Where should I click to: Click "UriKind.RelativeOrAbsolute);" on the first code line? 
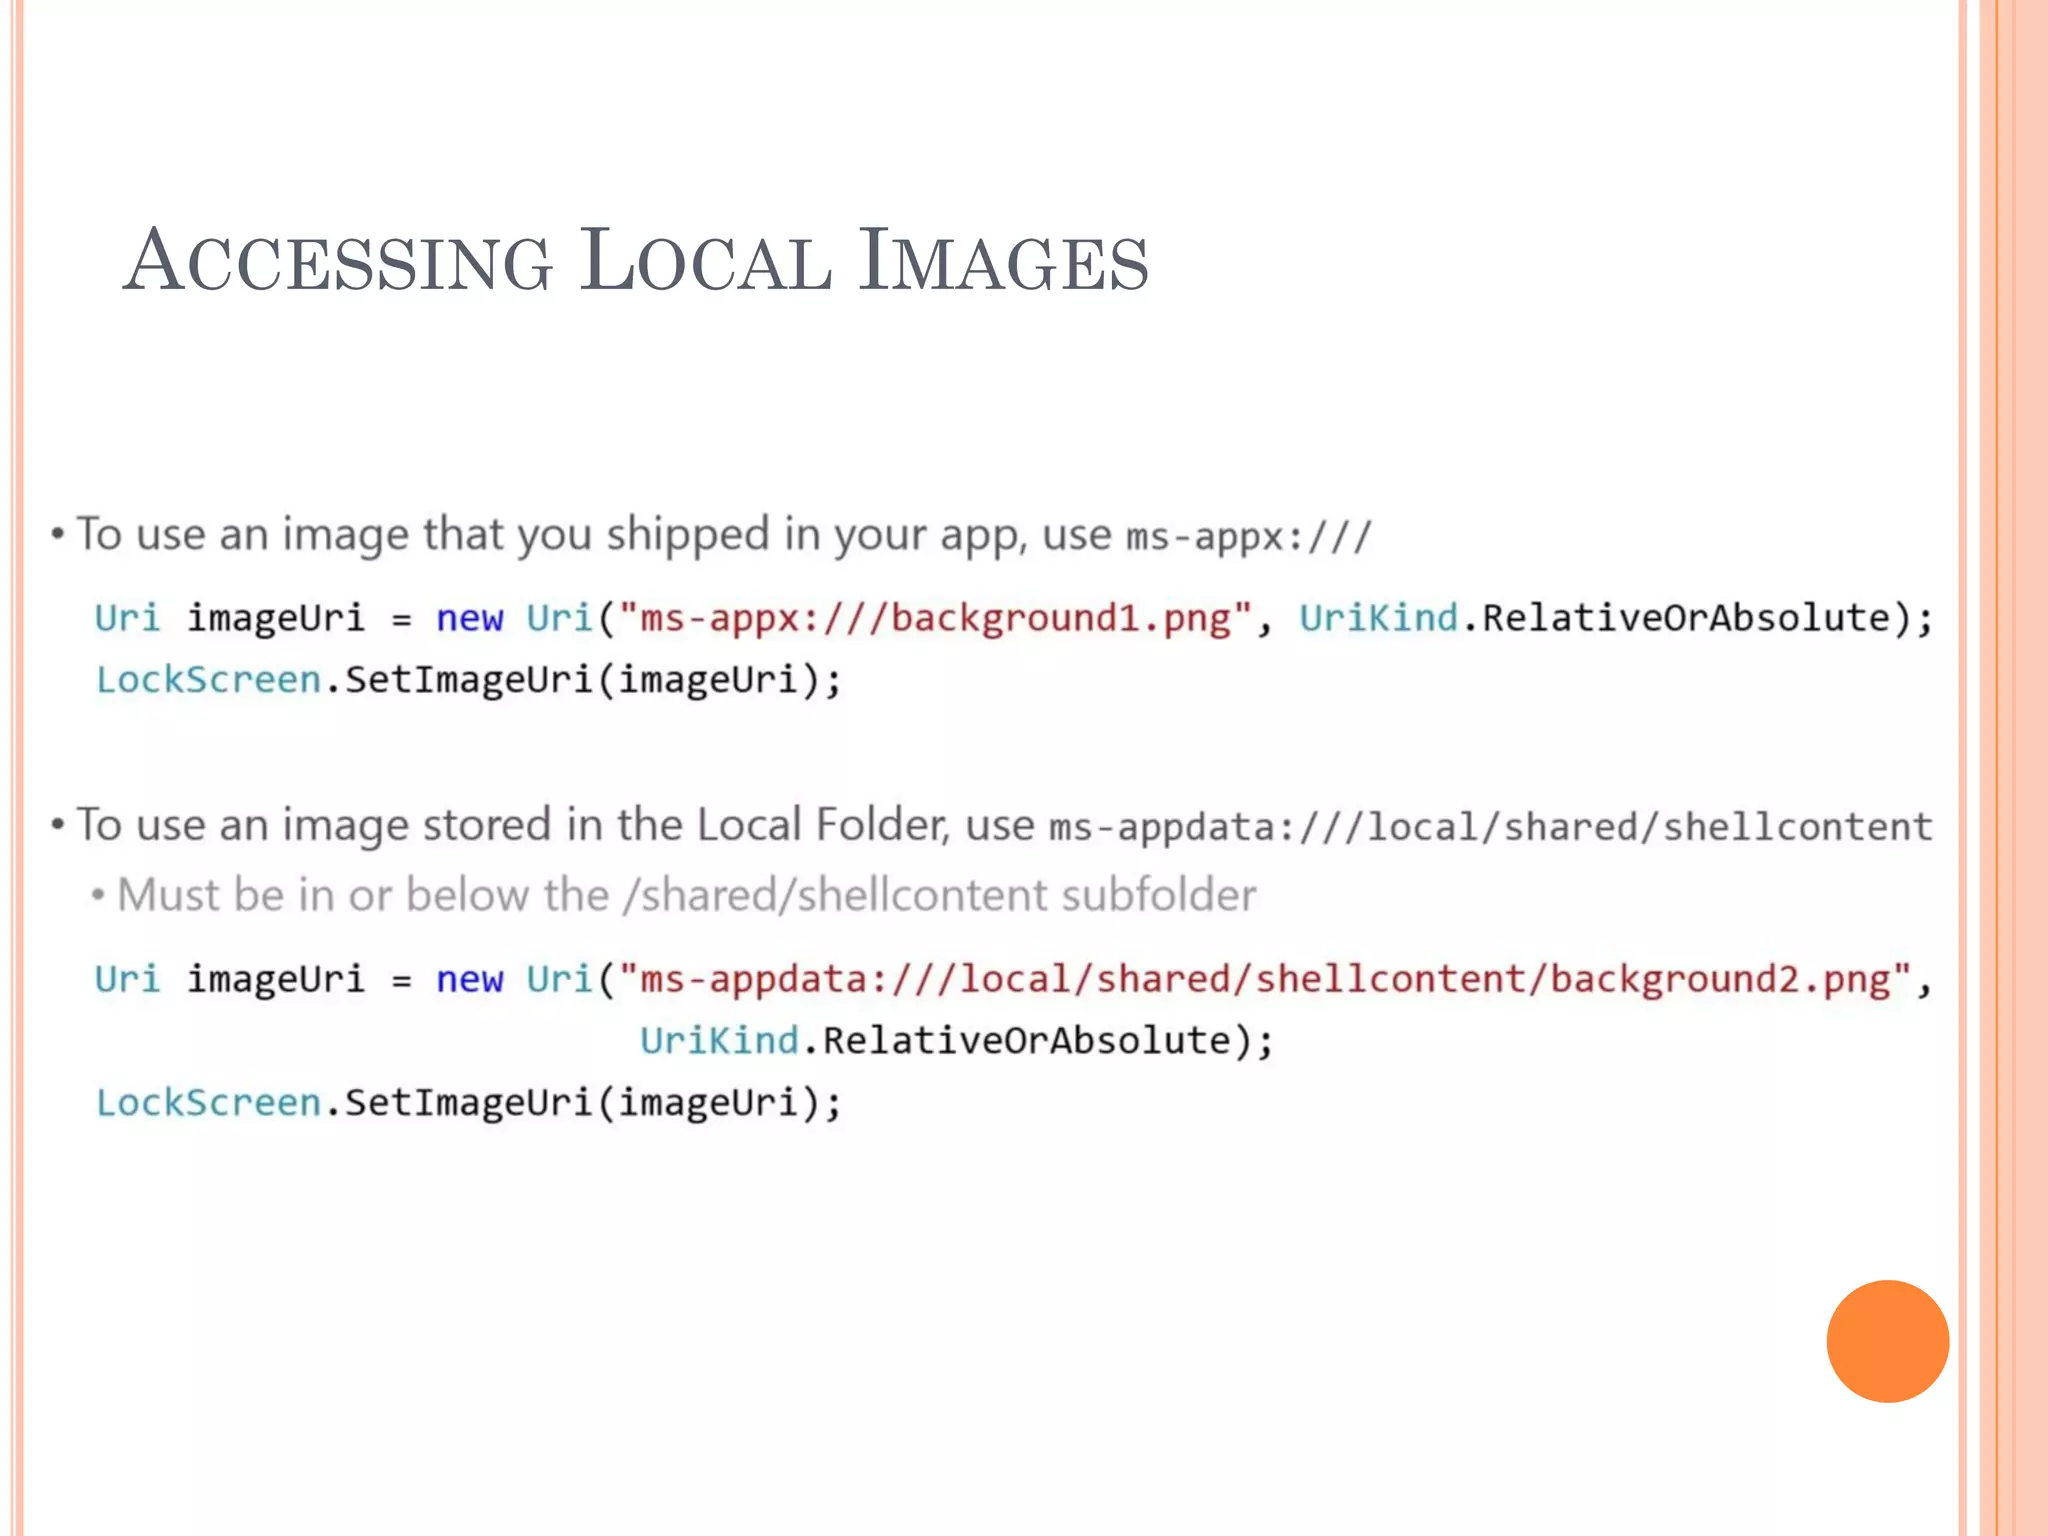pos(1617,618)
